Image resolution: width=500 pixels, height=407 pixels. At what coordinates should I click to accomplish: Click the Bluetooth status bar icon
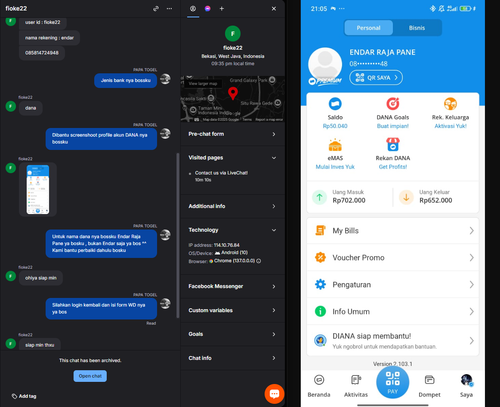(x=433, y=9)
